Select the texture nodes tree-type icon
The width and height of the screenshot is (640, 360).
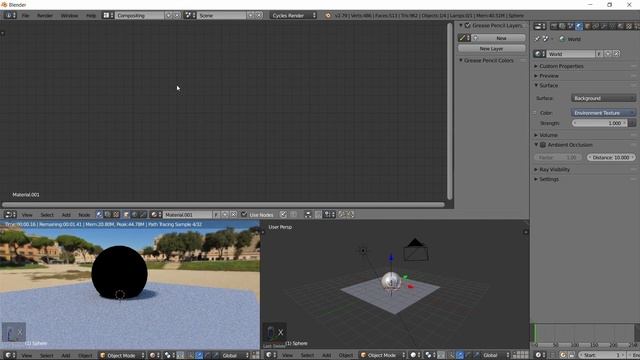(116, 214)
